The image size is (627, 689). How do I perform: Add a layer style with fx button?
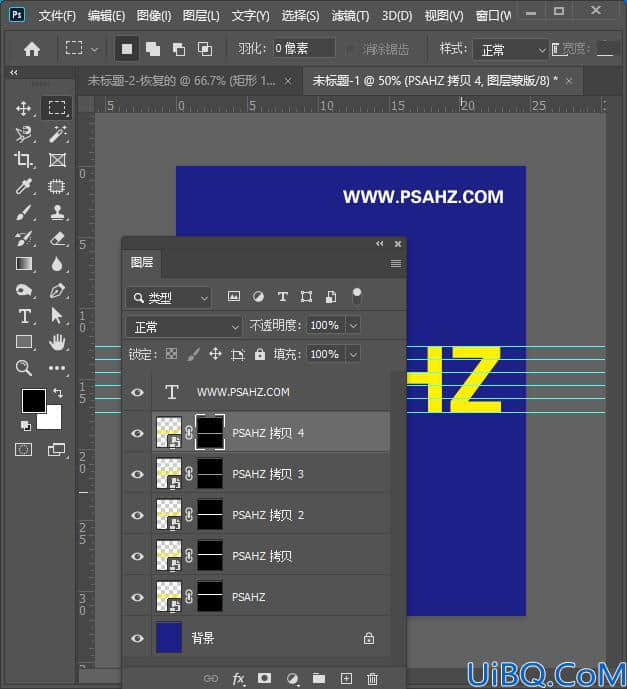pyautogui.click(x=238, y=679)
